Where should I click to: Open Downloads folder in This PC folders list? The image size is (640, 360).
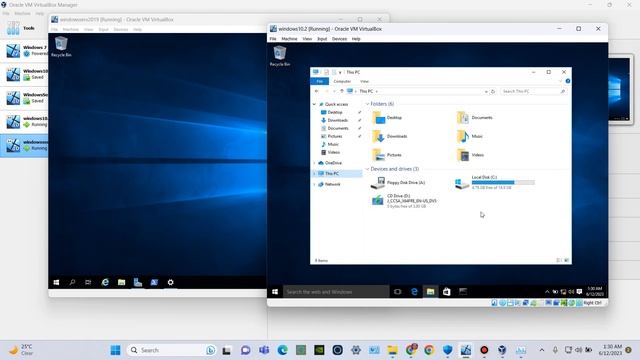click(x=389, y=136)
